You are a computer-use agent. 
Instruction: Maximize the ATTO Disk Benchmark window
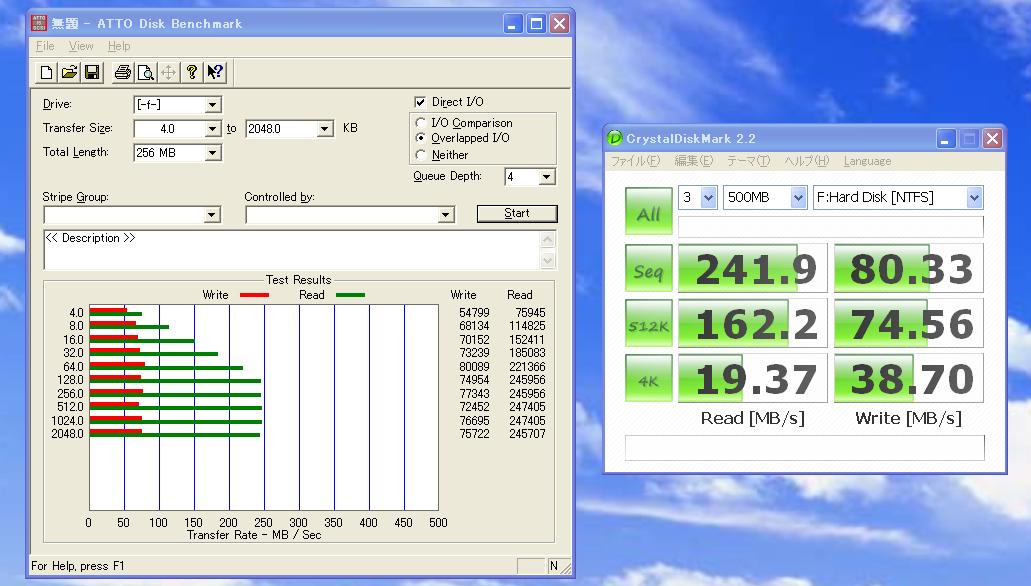(536, 24)
